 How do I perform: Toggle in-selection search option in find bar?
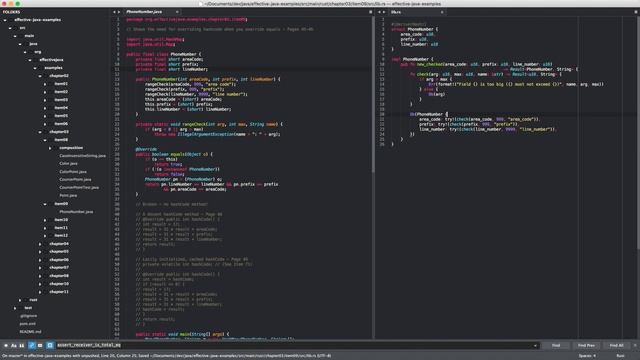[x=40, y=345]
